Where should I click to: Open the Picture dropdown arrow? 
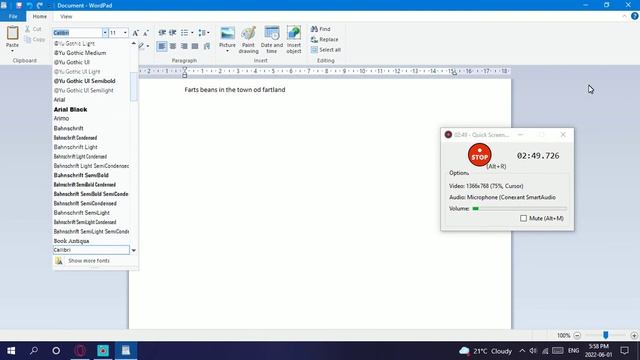coord(227,51)
